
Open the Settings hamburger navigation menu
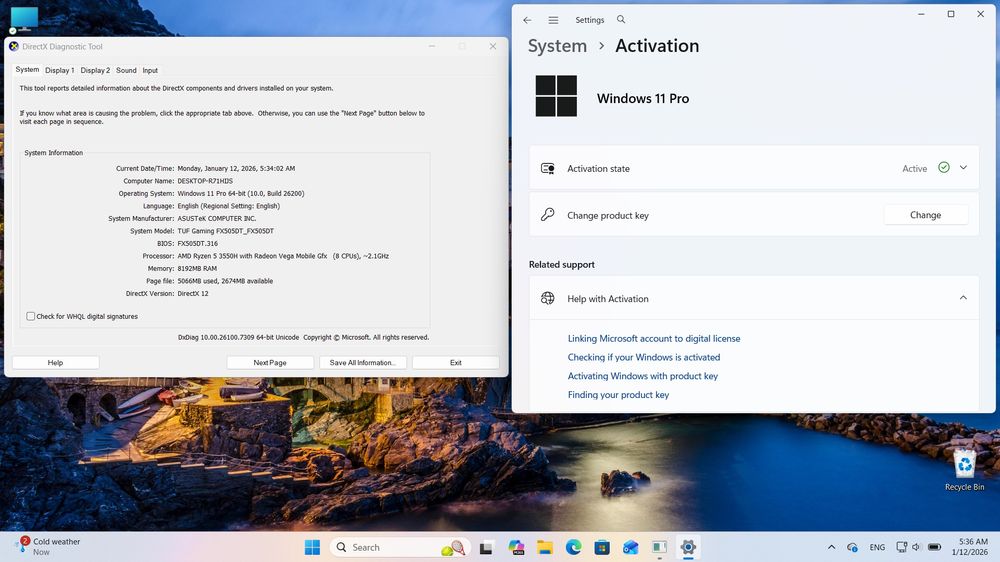(x=553, y=20)
